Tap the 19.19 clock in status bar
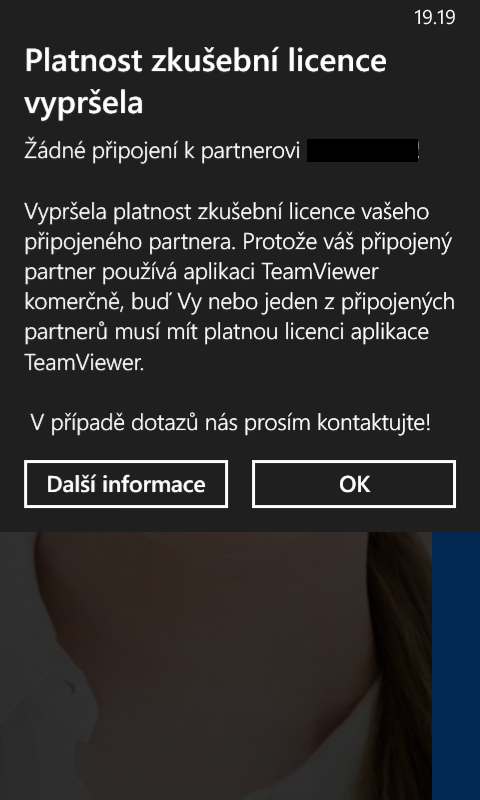The height and width of the screenshot is (800, 480). [x=435, y=17]
